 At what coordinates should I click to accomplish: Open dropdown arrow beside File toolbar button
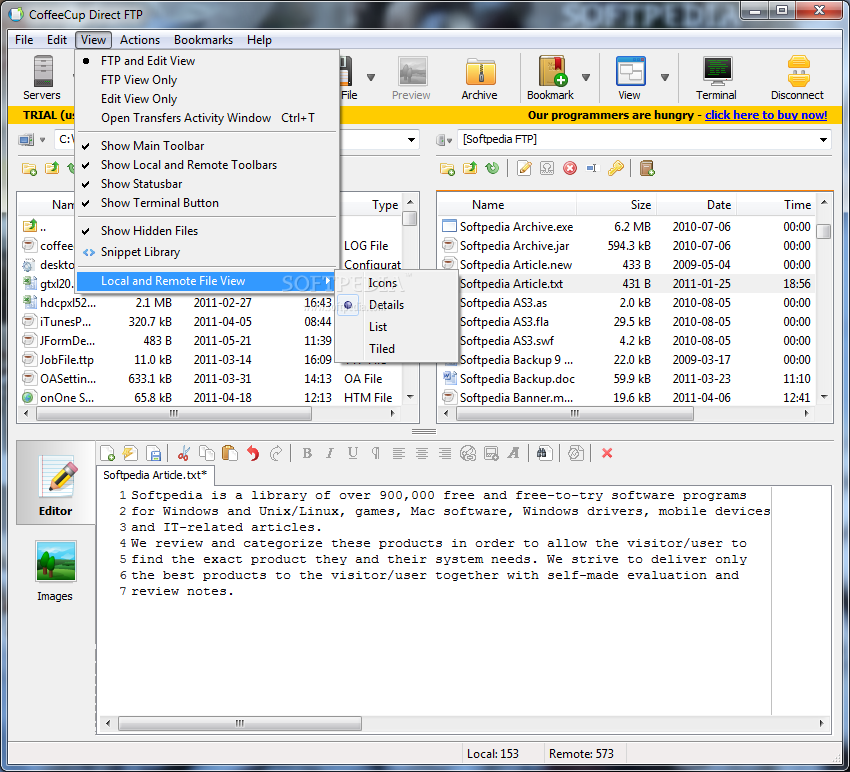coord(371,78)
